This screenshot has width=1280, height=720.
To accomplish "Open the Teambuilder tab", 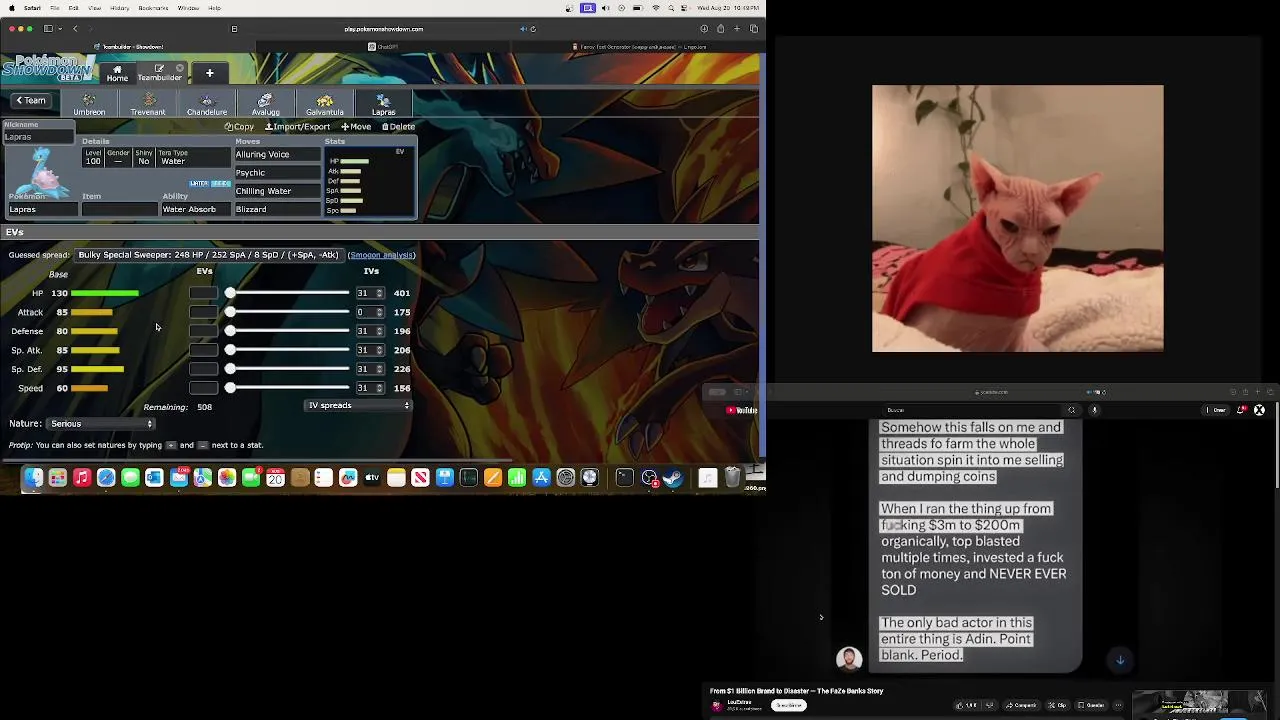I will 159,73.
